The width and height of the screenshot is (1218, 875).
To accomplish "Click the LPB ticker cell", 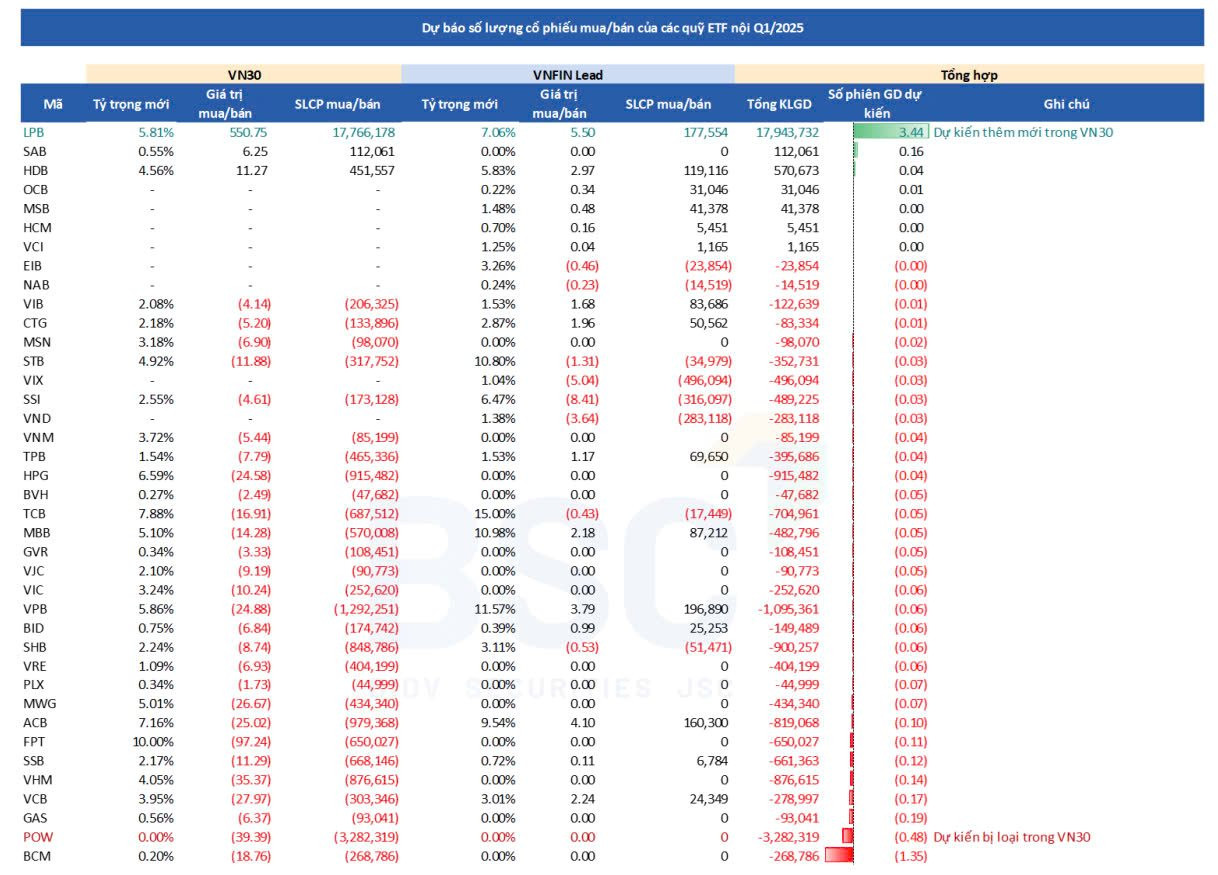I will pos(33,132).
